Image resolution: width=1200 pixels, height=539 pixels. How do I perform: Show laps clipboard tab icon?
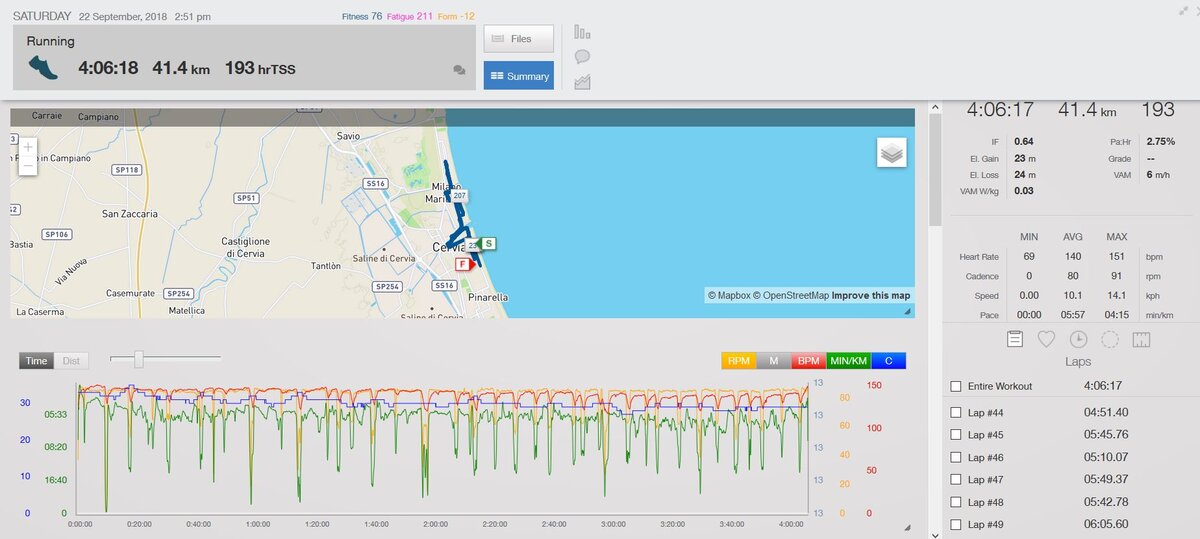point(1014,339)
